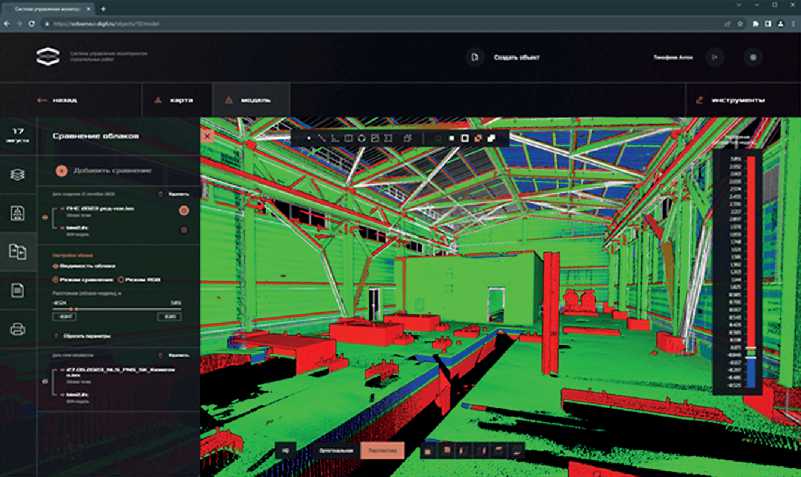This screenshot has height=477, width=801.
Task: Select the clipping box tool icon
Action: click(x=388, y=138)
